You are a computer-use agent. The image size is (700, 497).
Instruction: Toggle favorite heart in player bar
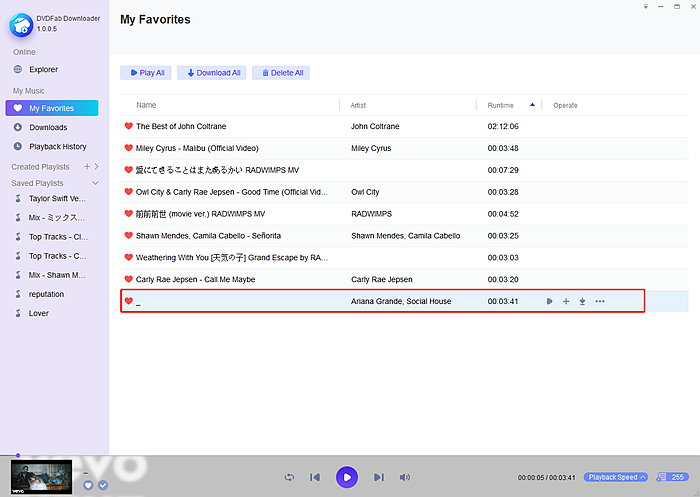(88, 485)
